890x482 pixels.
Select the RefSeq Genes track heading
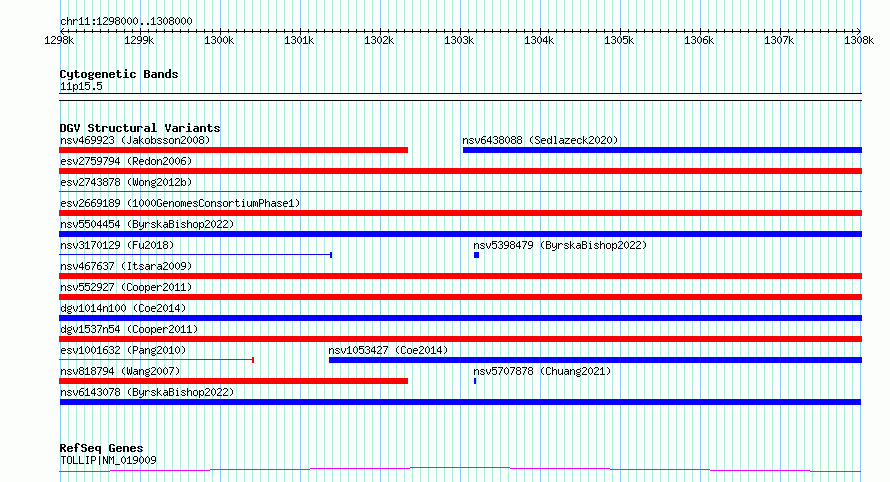(x=101, y=449)
